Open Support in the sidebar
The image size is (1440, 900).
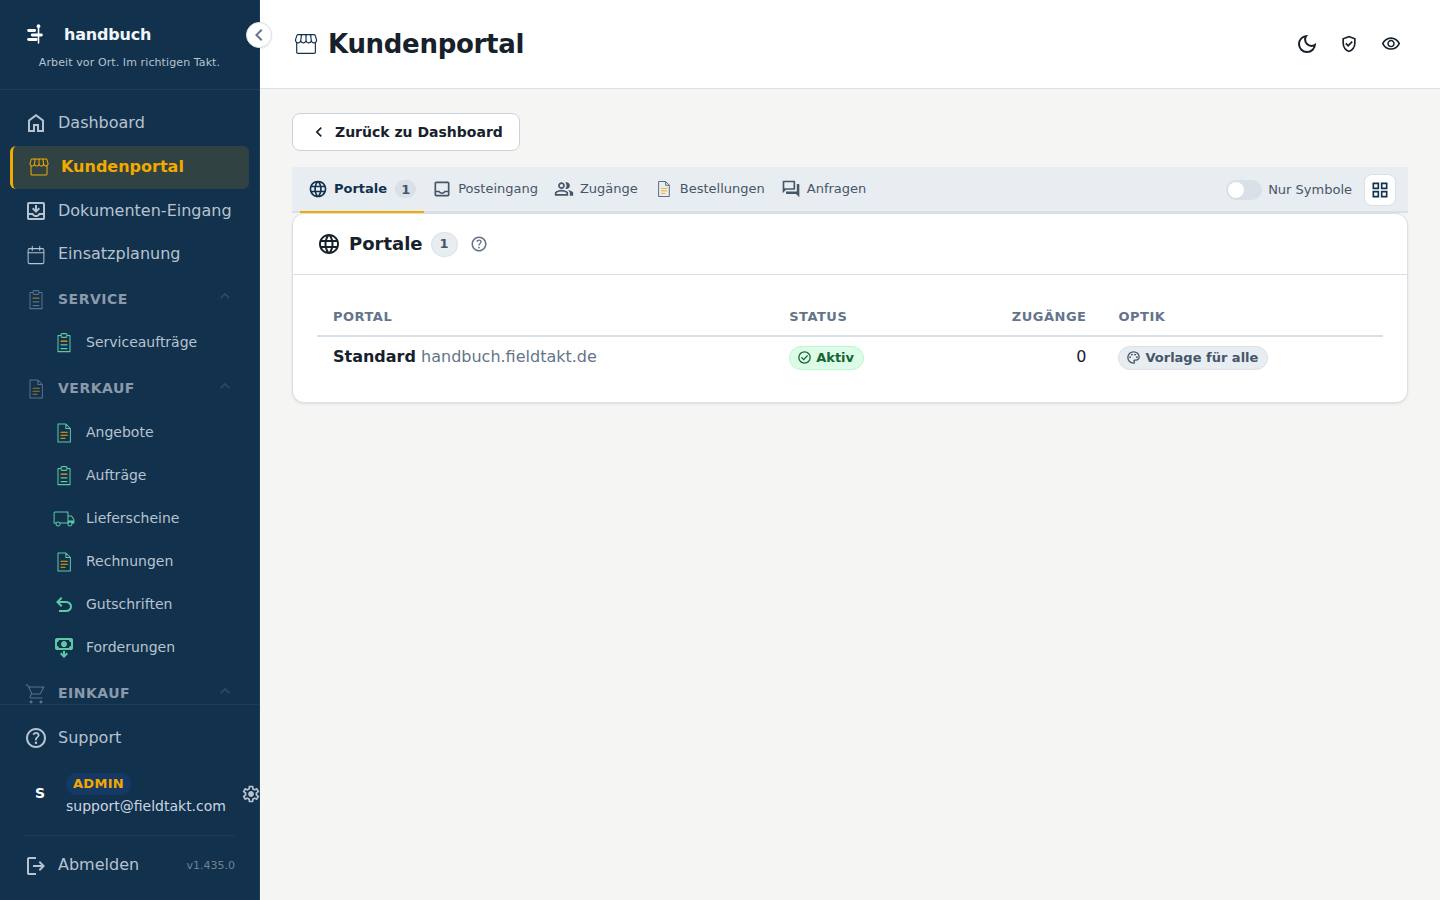click(130, 738)
